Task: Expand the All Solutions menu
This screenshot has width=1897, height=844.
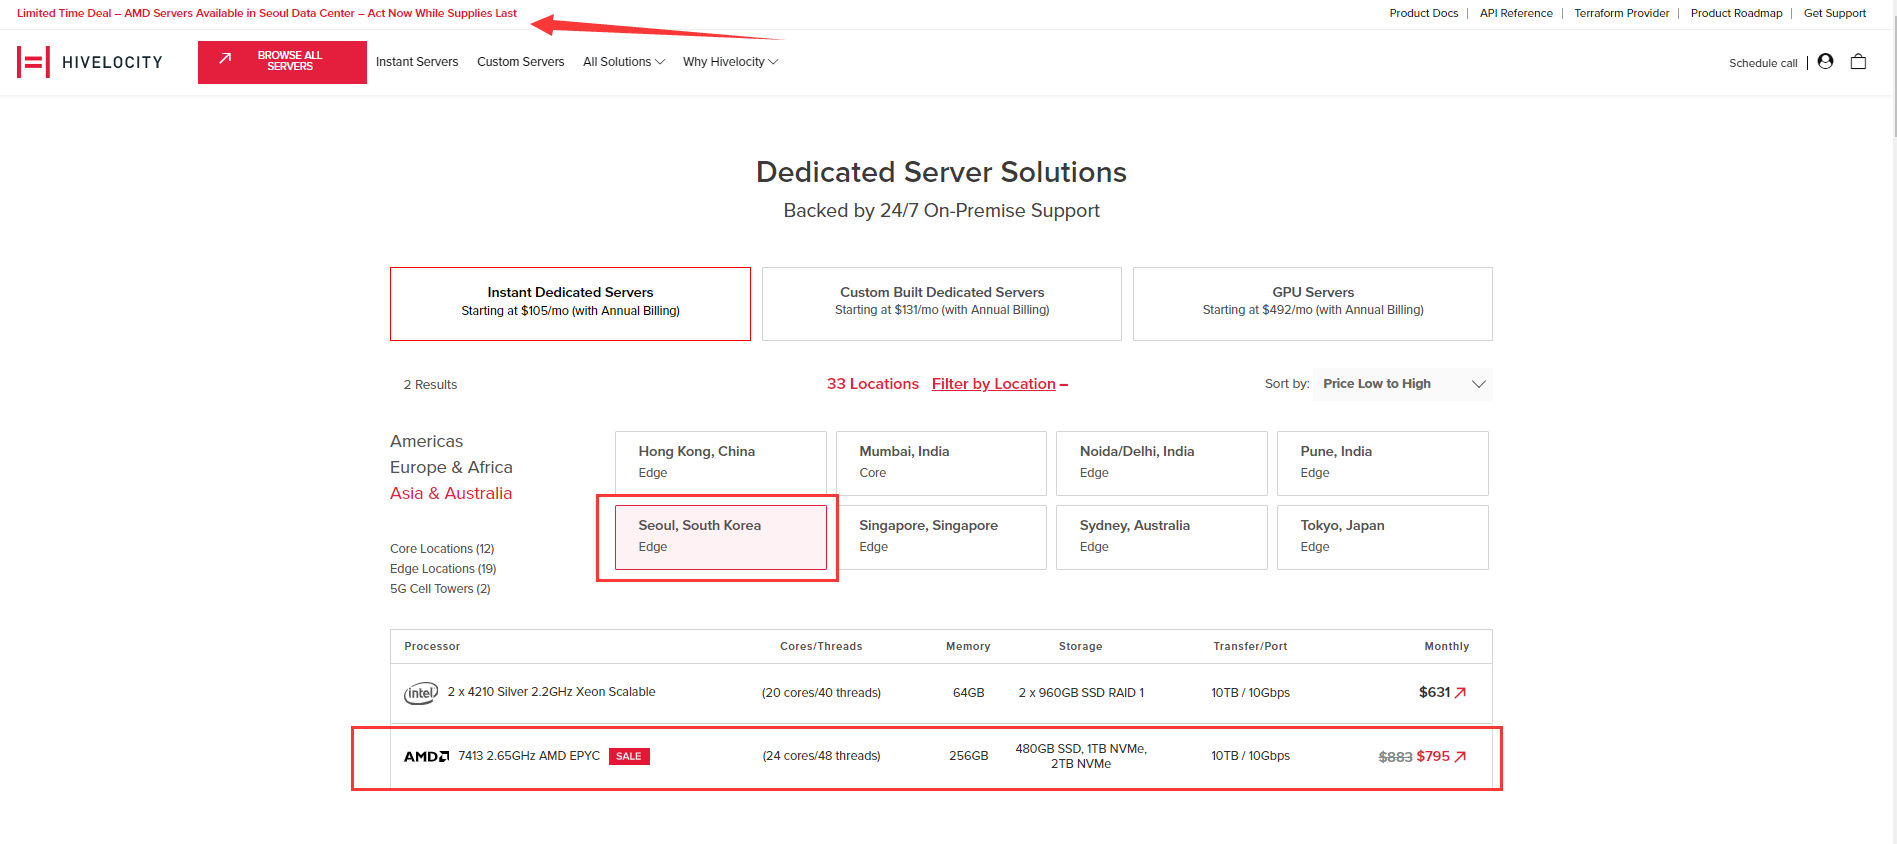Action: (x=624, y=62)
